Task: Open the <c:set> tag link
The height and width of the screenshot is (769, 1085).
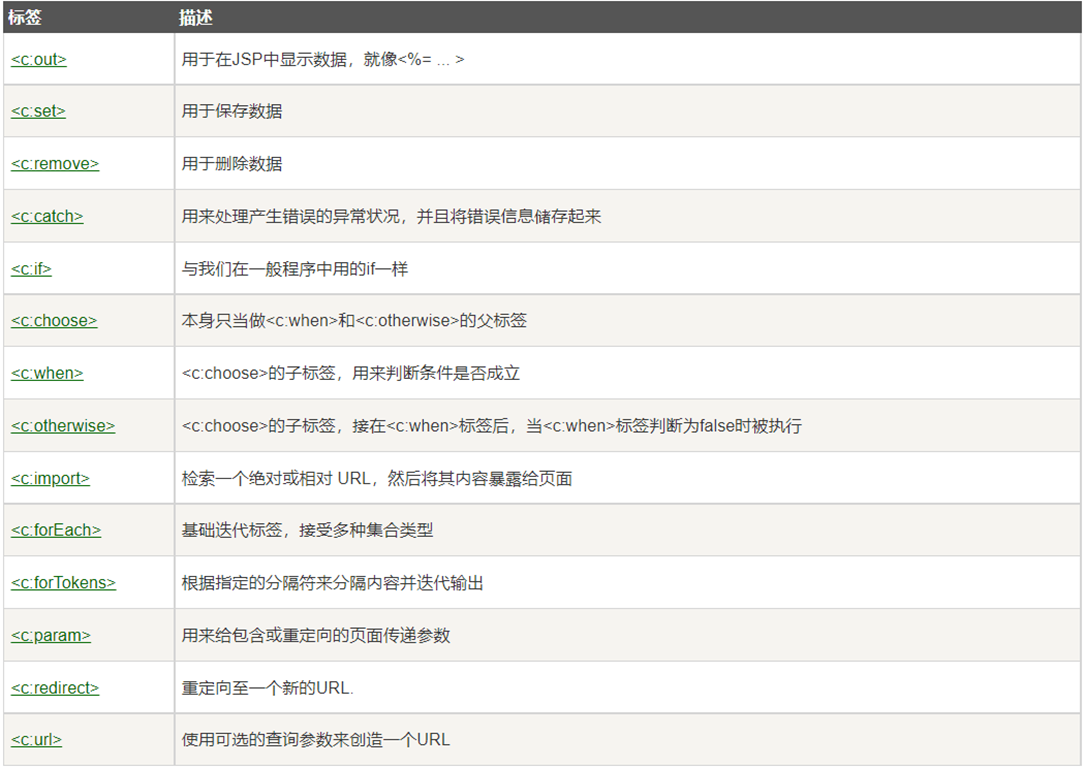Action: [37, 111]
